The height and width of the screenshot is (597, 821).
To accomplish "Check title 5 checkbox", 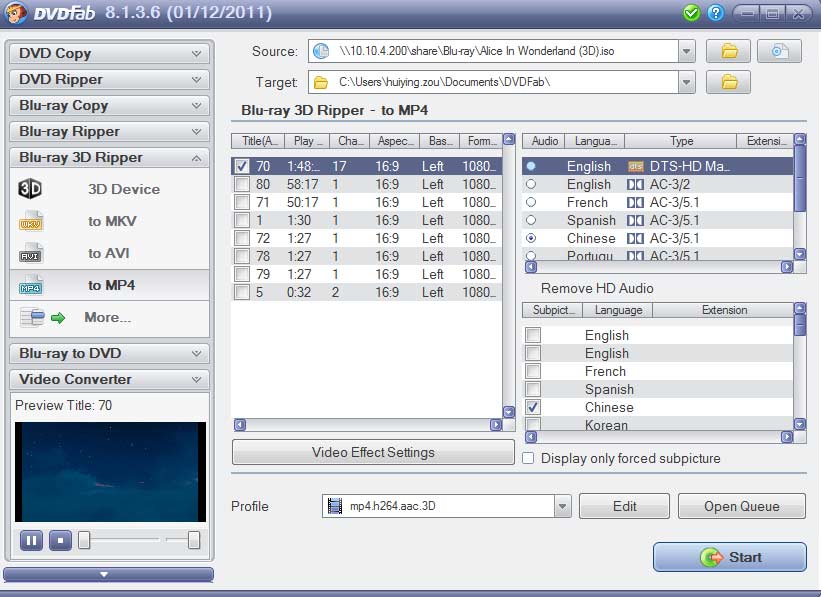I will [241, 292].
